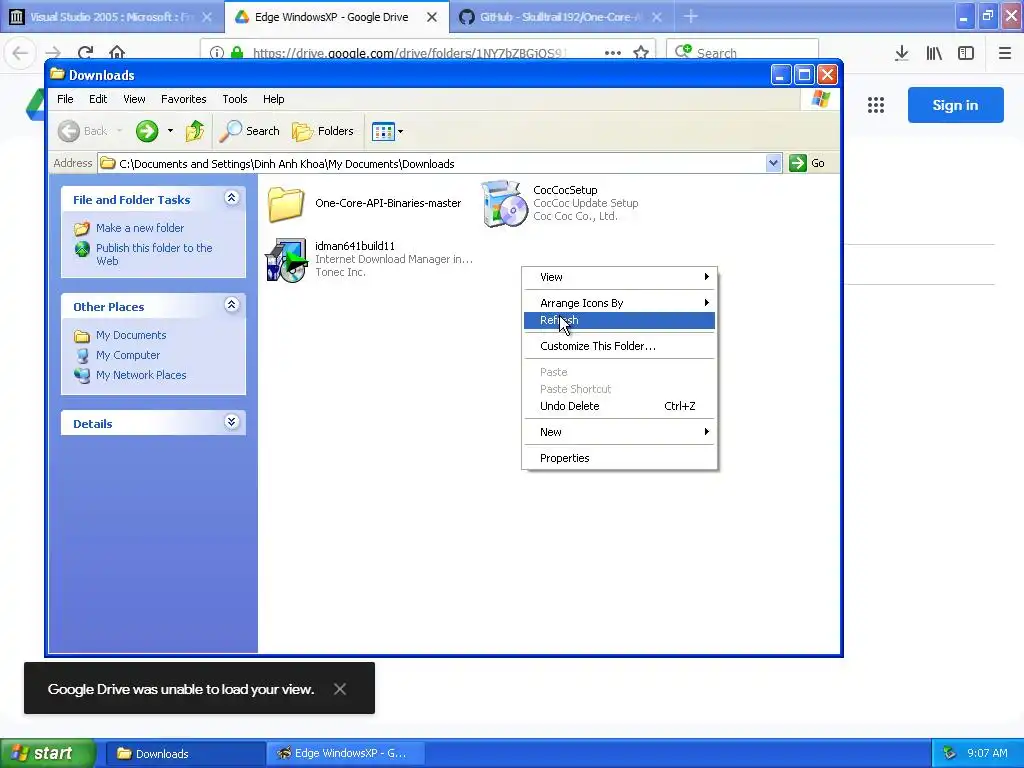This screenshot has width=1024, height=768.
Task: Open the browser downloads arrow icon
Action: (902, 53)
